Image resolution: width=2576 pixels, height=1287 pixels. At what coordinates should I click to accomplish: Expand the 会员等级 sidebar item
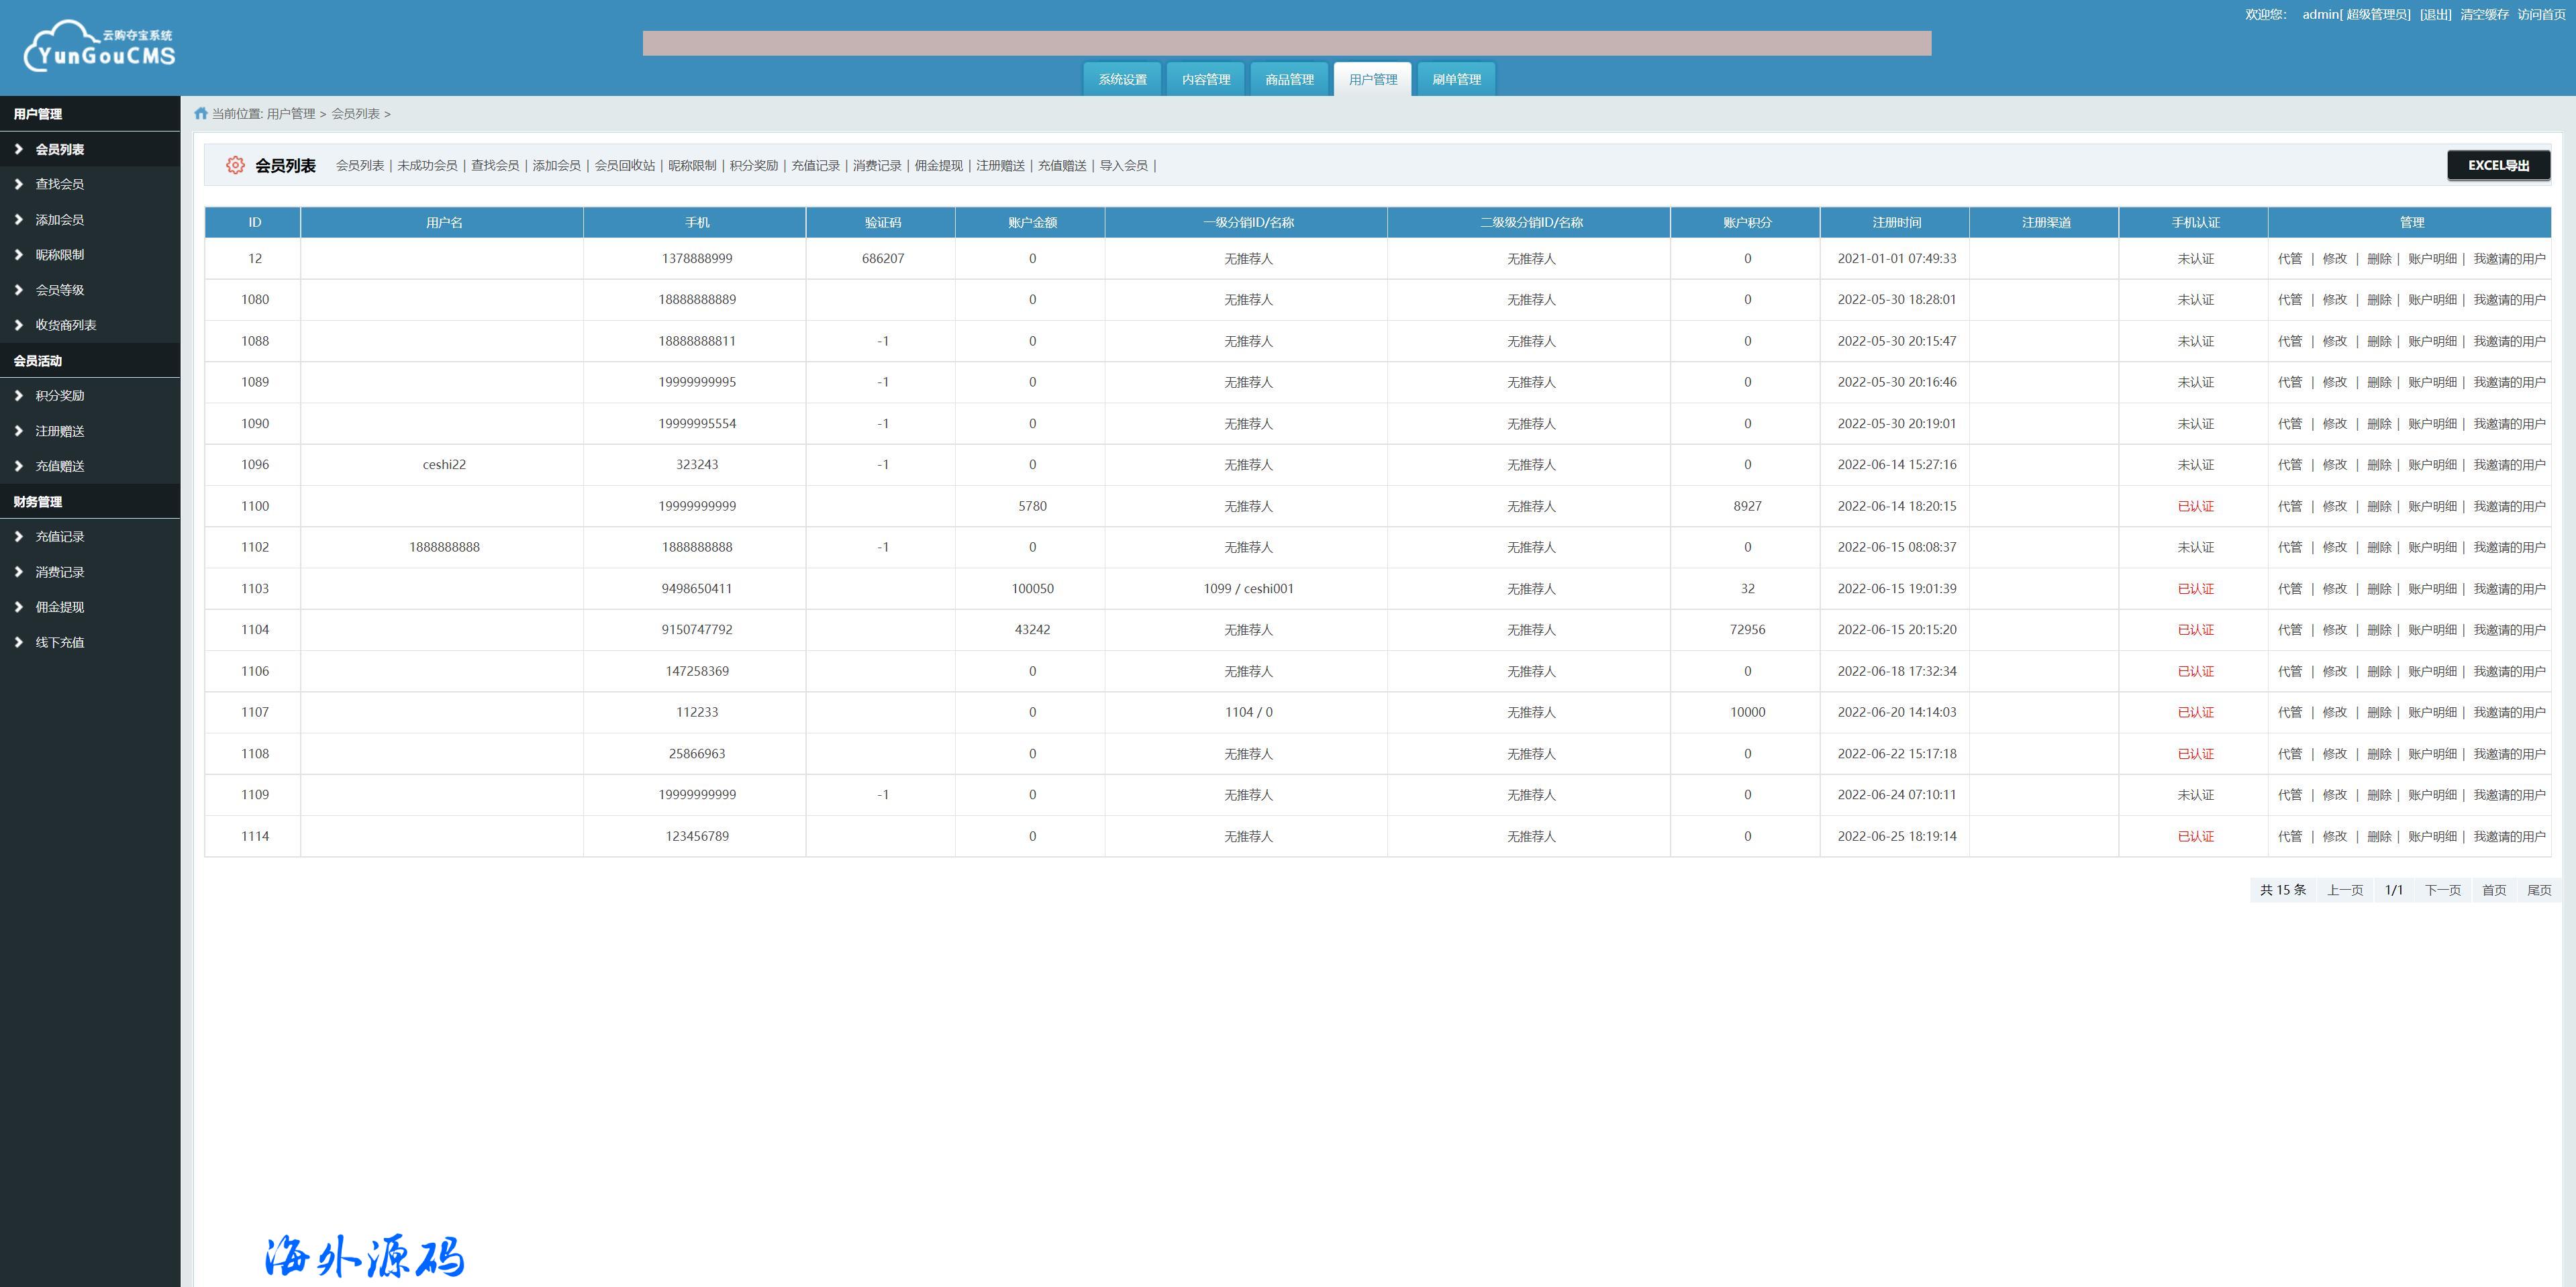59,290
